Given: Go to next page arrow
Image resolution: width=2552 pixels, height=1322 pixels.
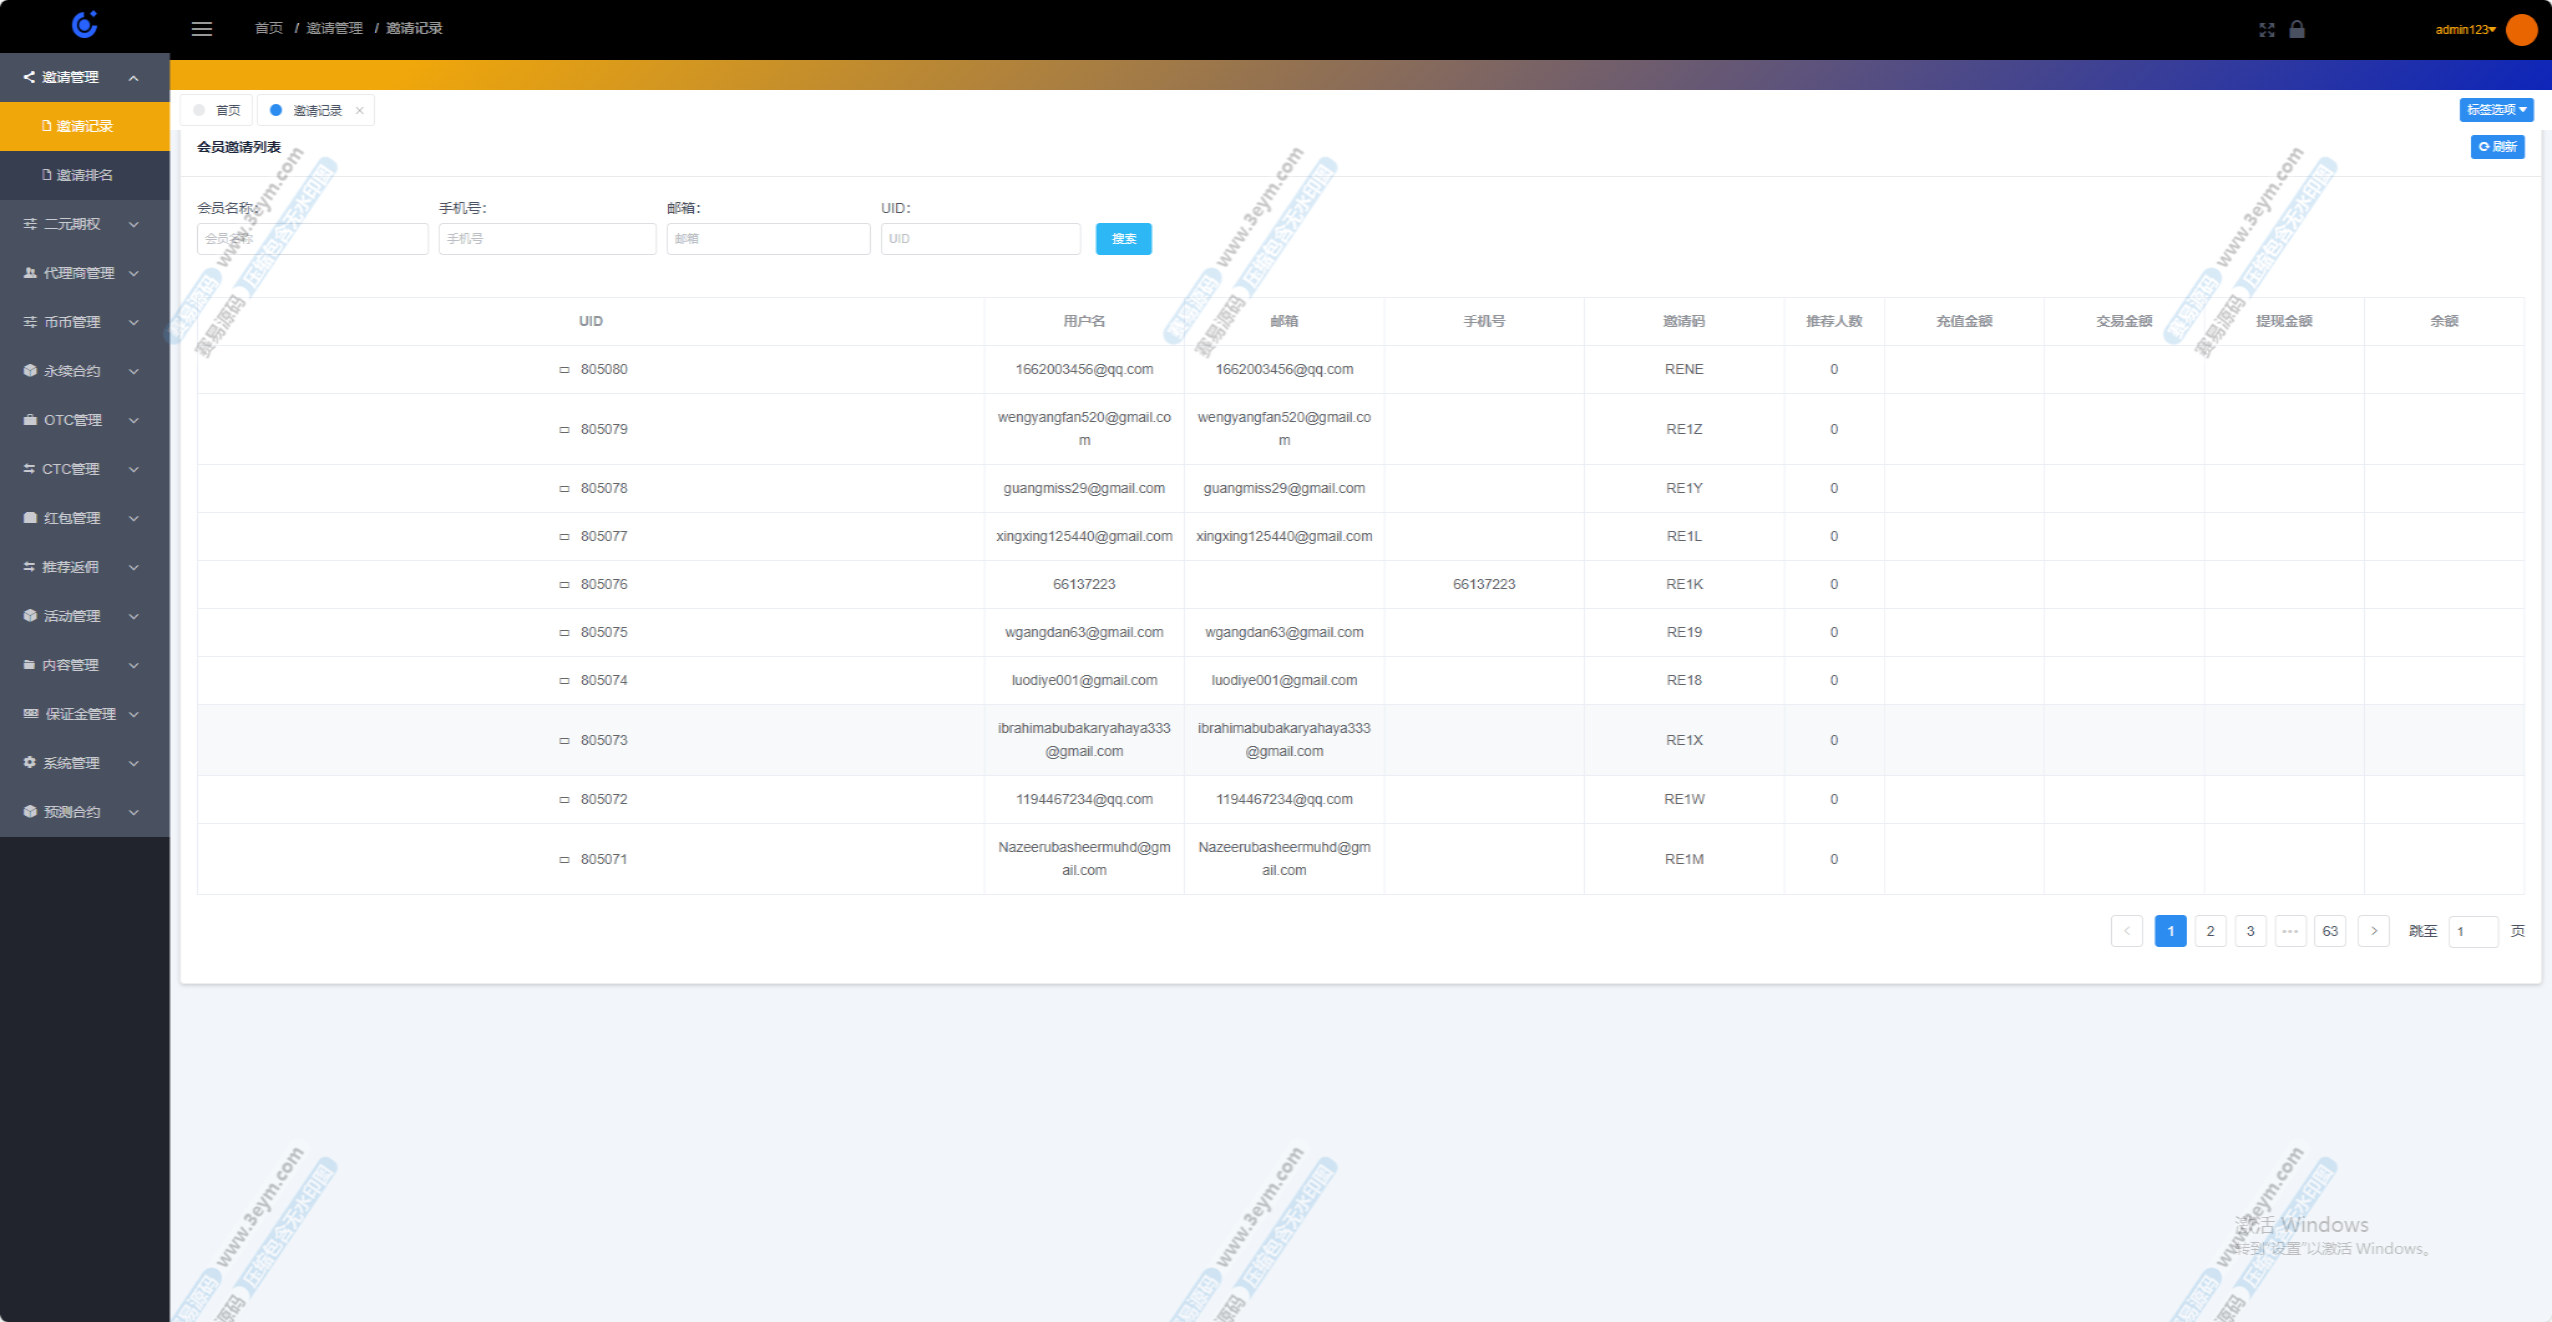Looking at the screenshot, I should [2373, 931].
